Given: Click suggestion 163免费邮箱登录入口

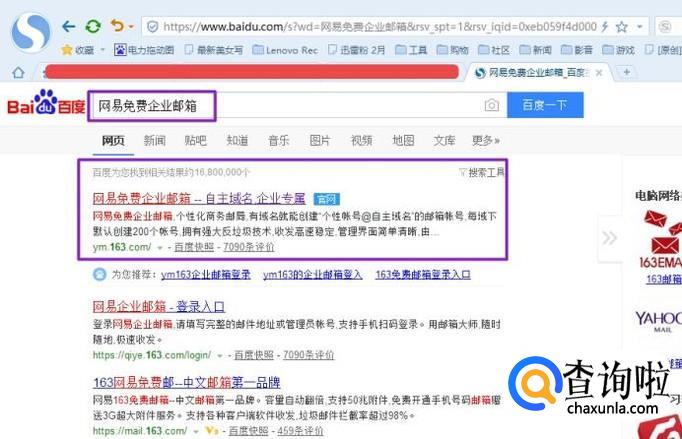Looking at the screenshot, I should tap(423, 275).
